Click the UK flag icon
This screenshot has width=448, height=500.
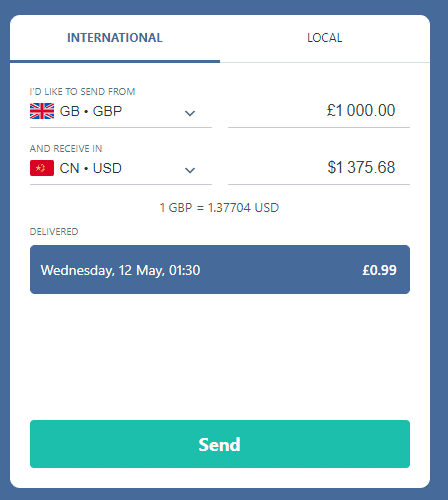click(42, 111)
